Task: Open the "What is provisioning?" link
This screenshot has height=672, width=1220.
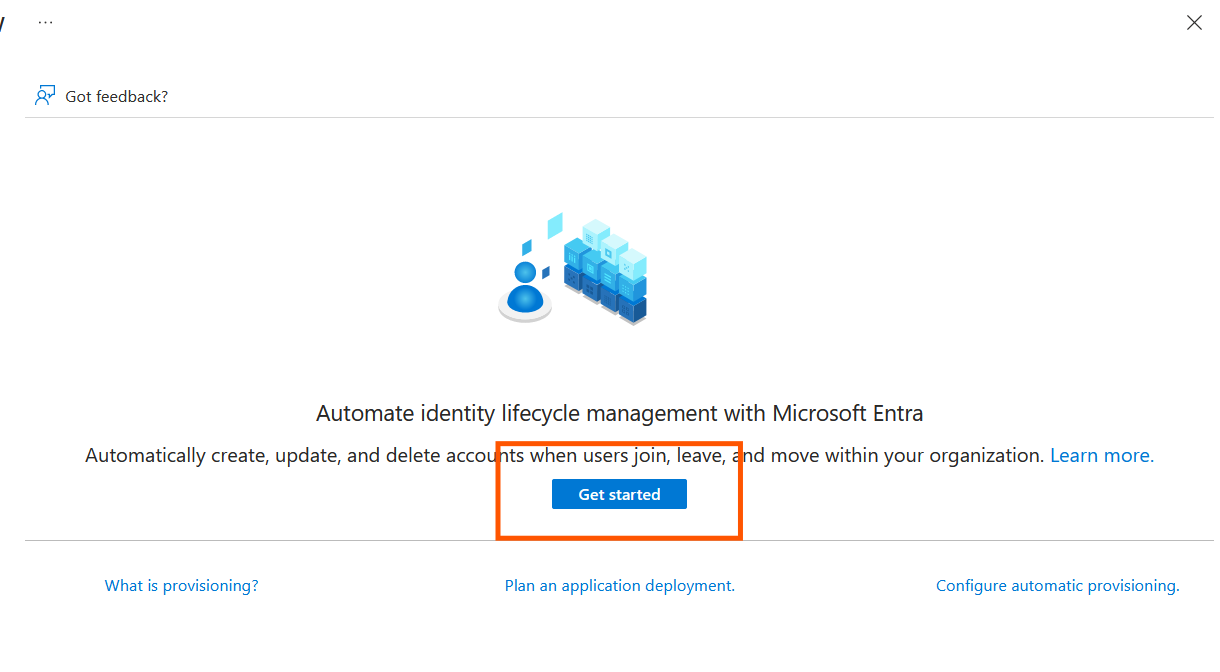Action: 181,586
